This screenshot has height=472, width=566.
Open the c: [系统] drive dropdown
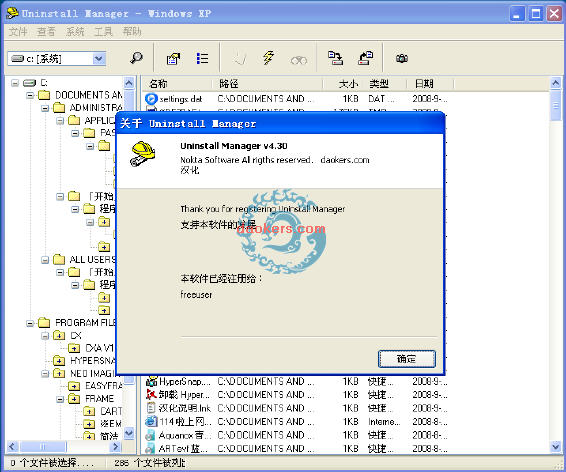tap(99, 58)
